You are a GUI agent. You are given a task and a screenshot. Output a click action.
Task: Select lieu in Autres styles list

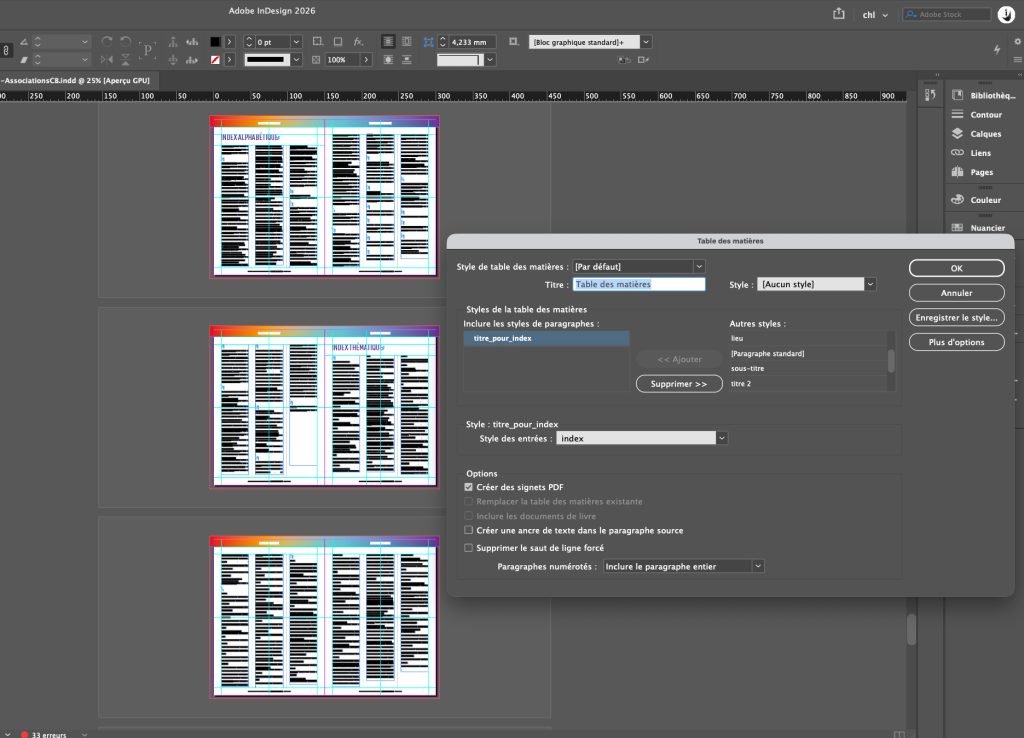click(807, 338)
